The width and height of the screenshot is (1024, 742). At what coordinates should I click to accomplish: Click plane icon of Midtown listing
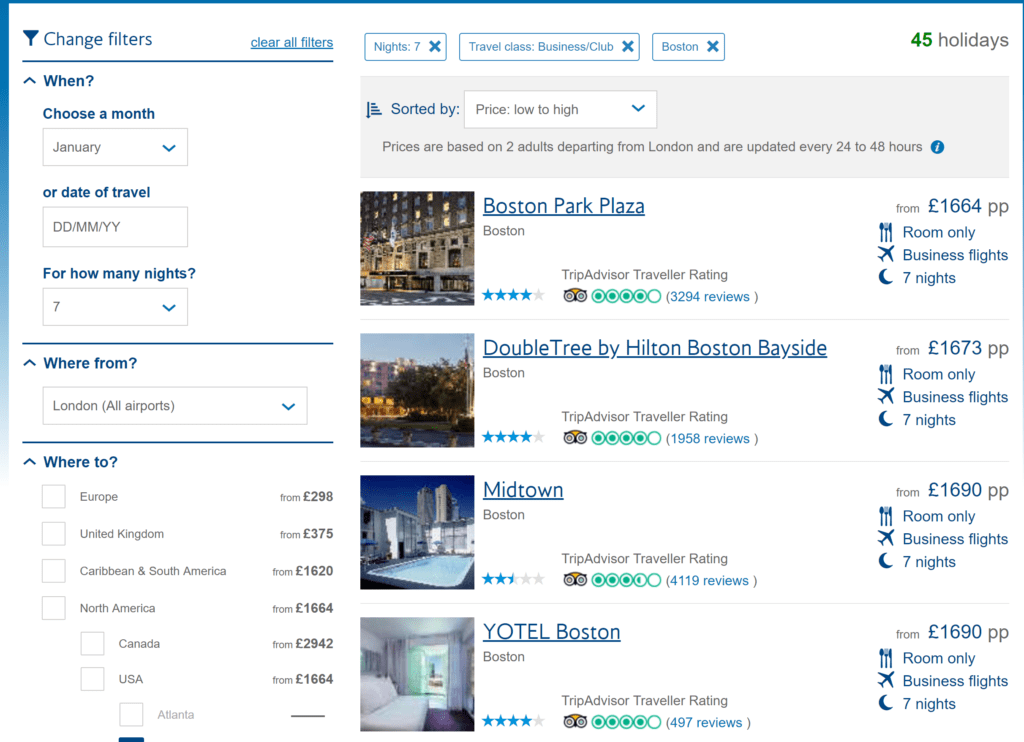click(x=886, y=538)
